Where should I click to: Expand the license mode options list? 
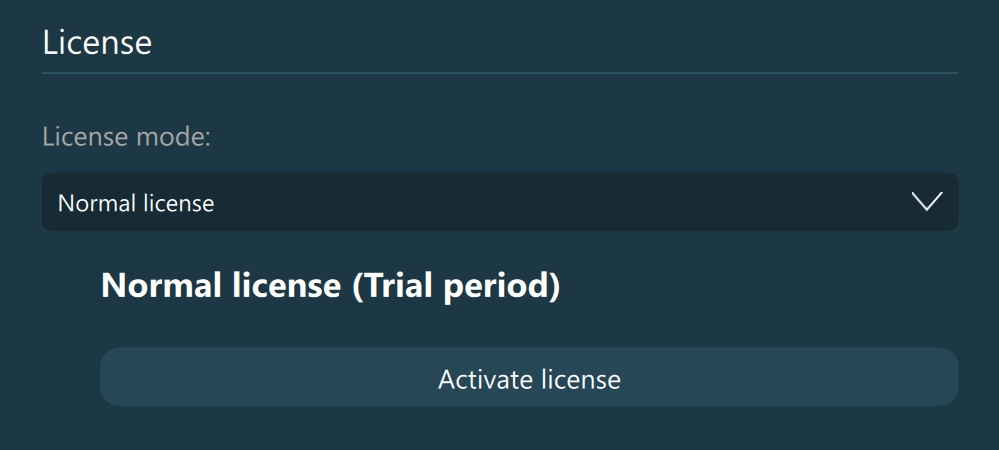pos(499,202)
